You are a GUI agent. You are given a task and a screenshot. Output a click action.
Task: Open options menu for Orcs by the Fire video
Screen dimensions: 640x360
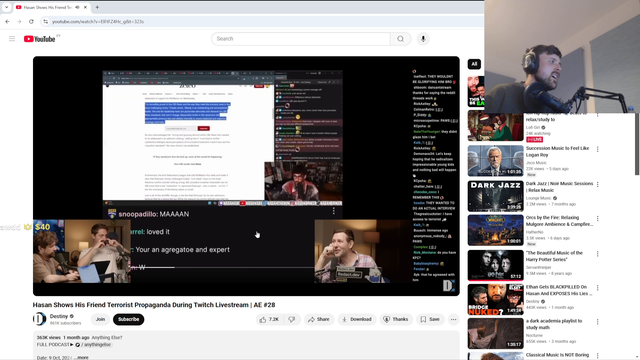coord(598,219)
